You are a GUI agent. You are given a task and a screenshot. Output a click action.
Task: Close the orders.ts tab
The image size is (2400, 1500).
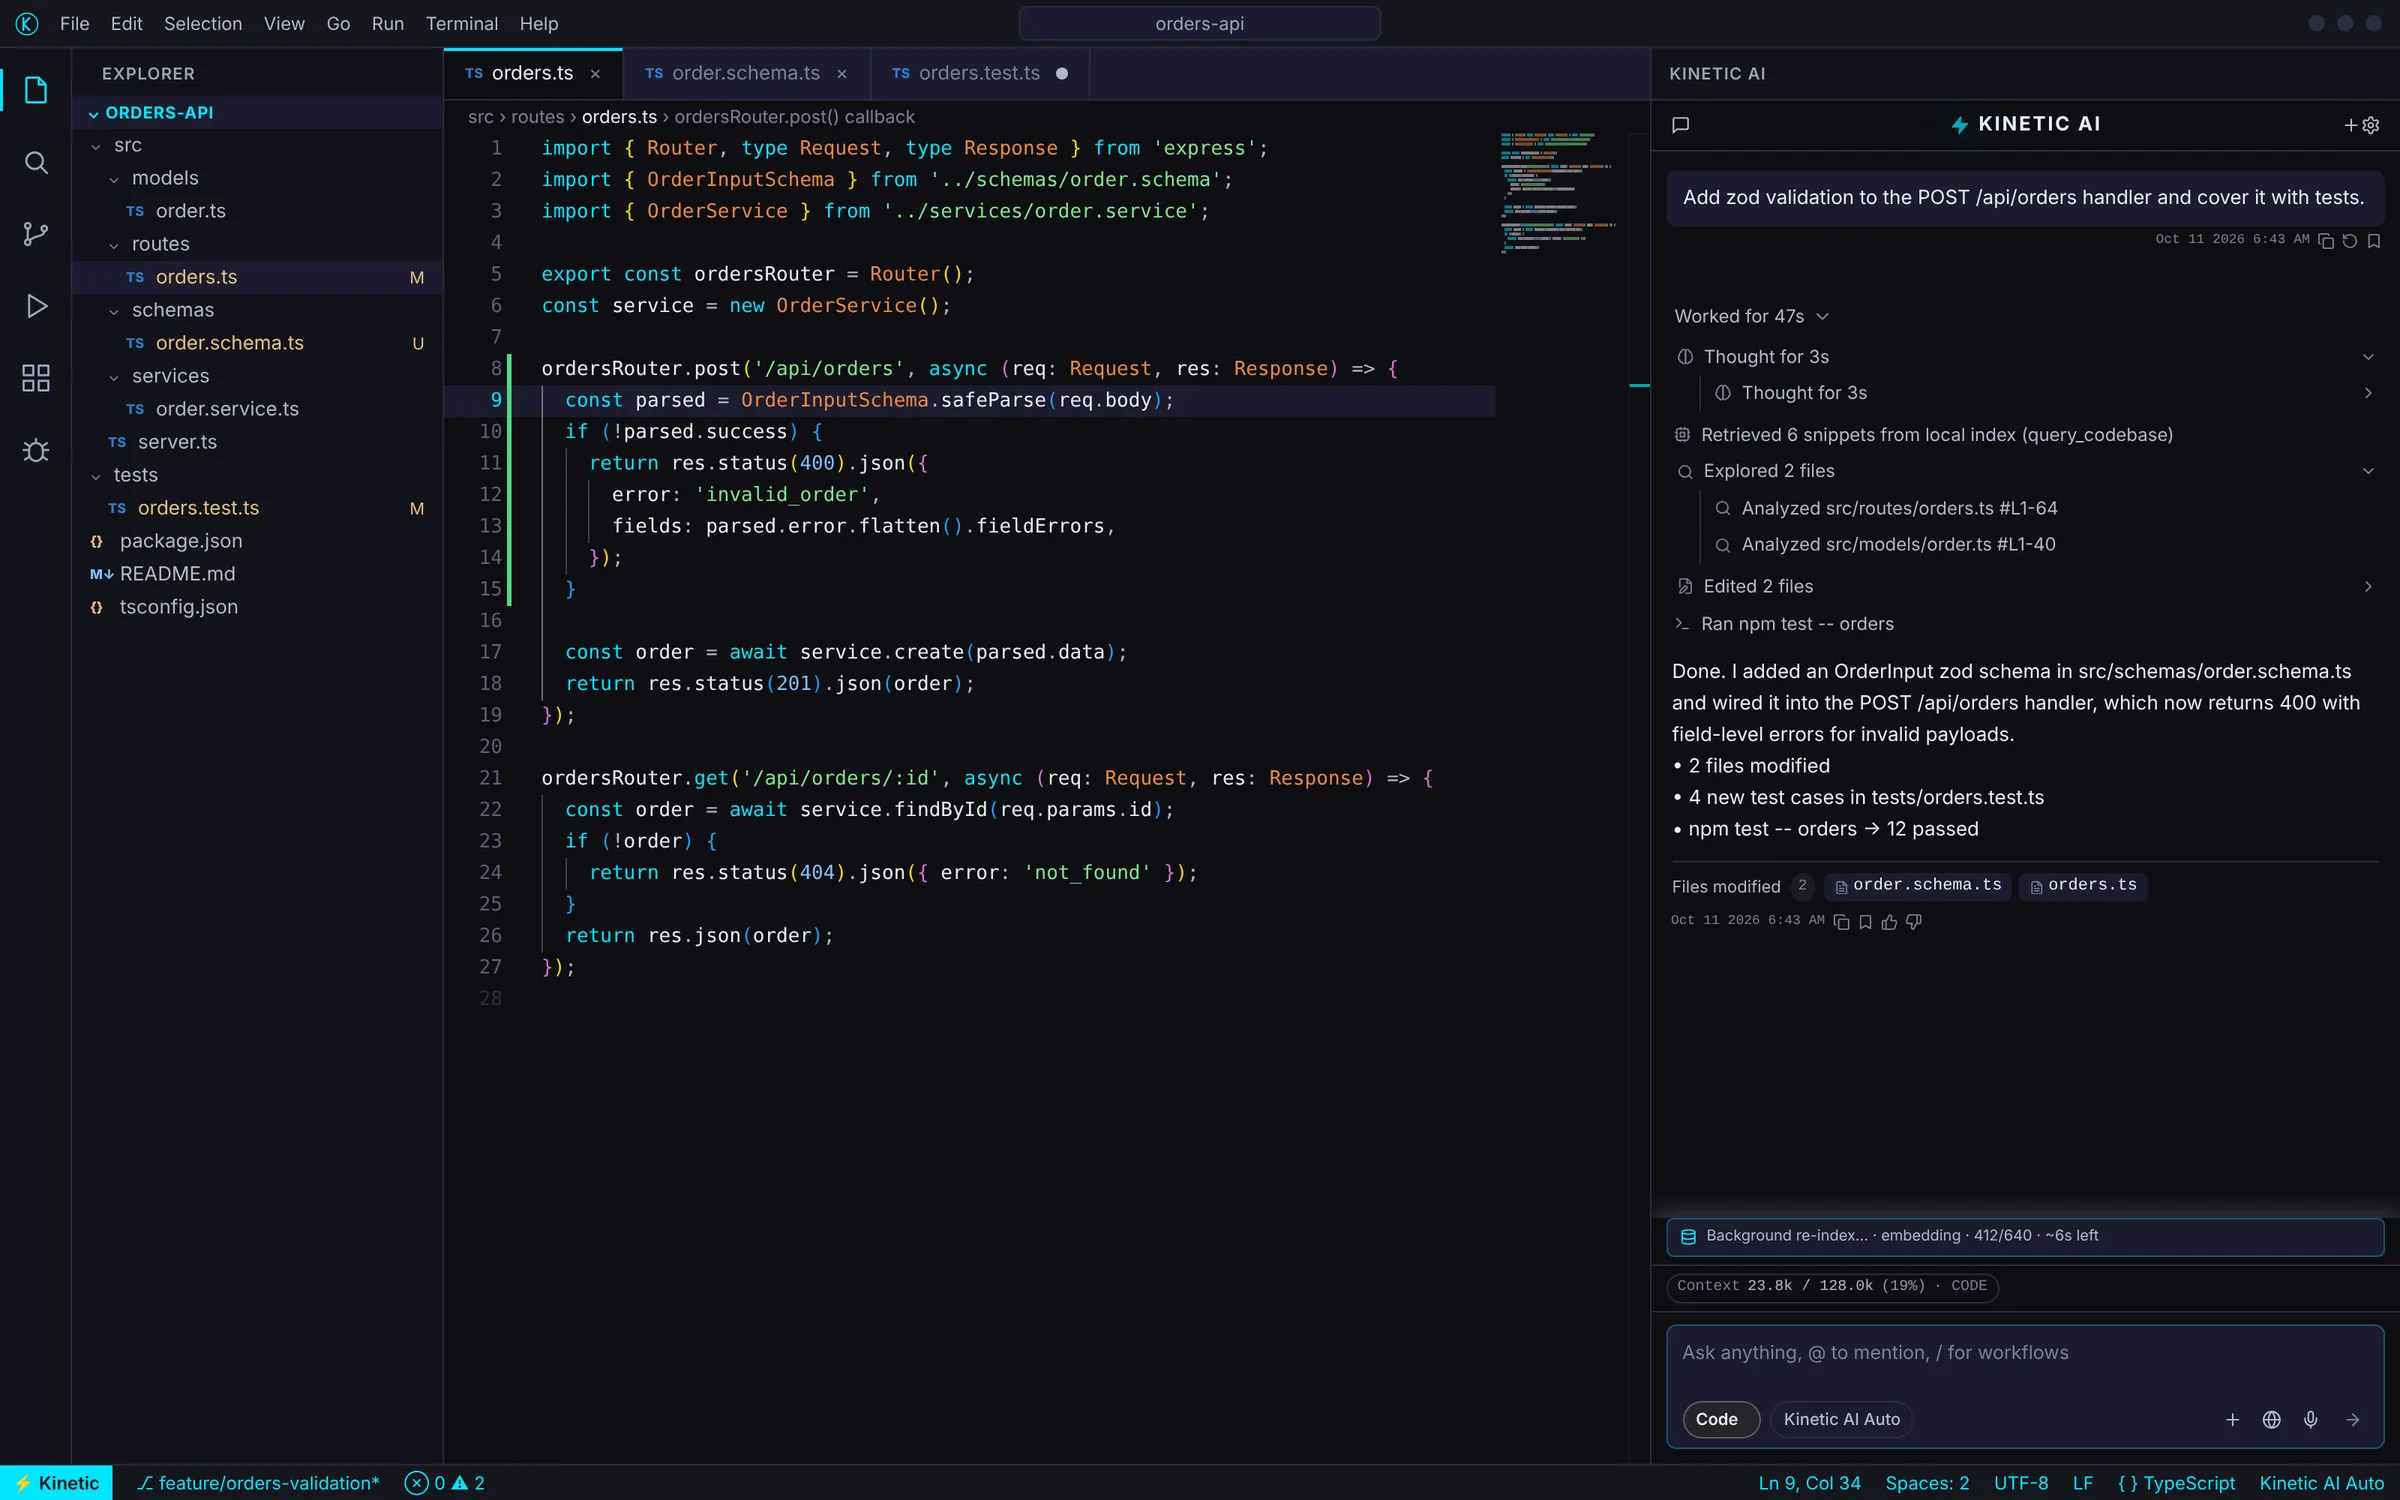coord(595,74)
